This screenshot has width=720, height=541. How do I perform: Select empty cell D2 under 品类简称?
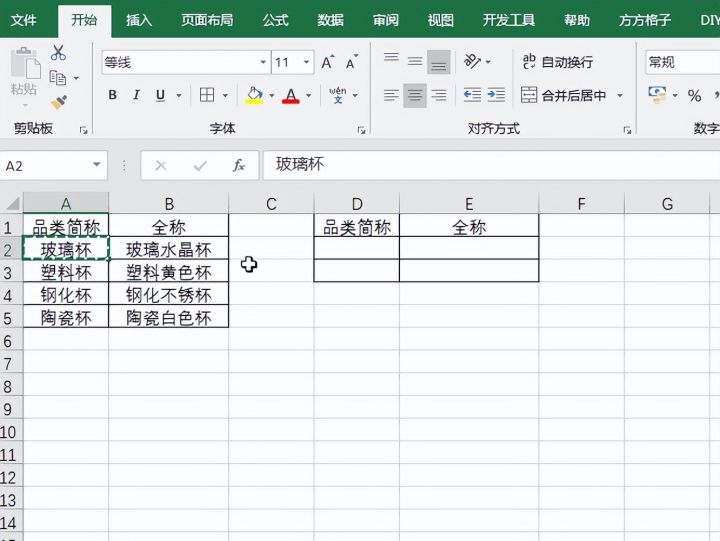(357, 248)
